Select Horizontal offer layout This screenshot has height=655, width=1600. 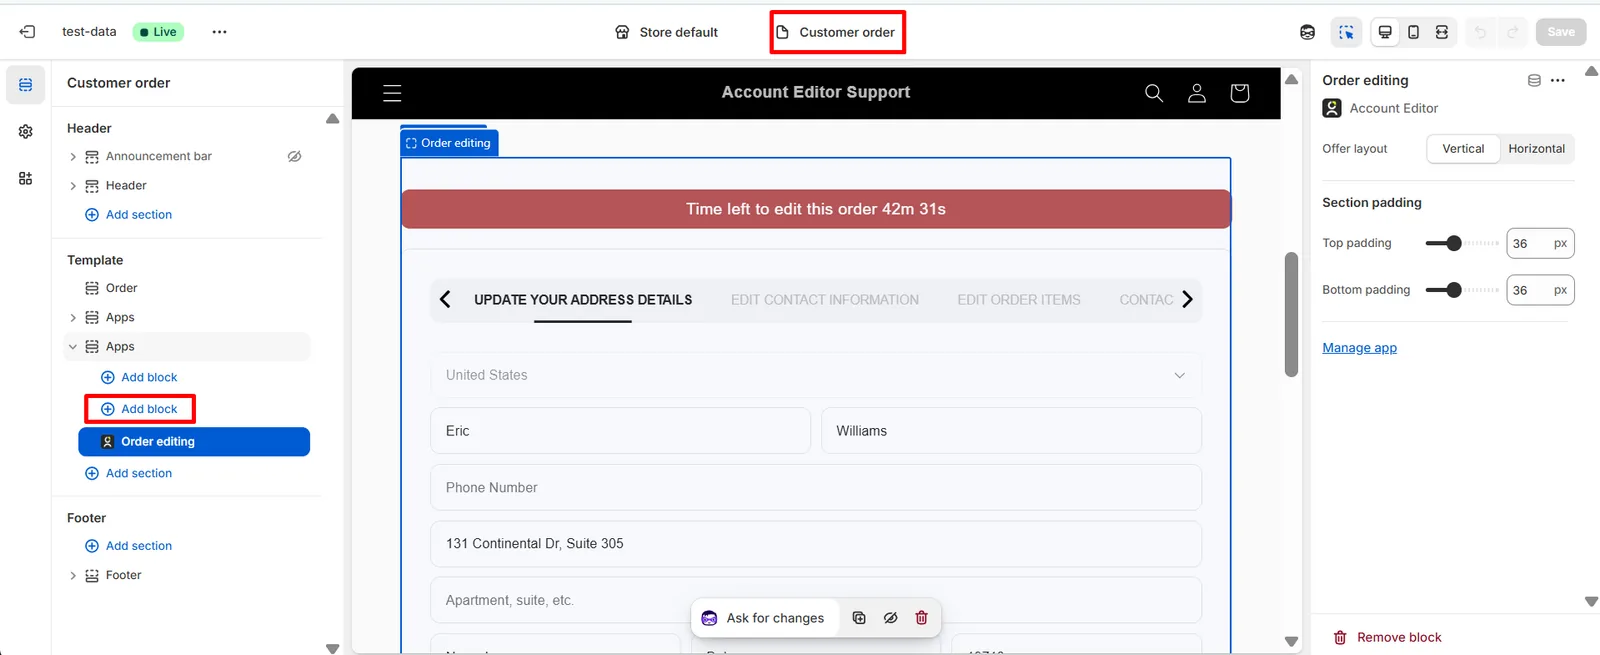(1537, 149)
